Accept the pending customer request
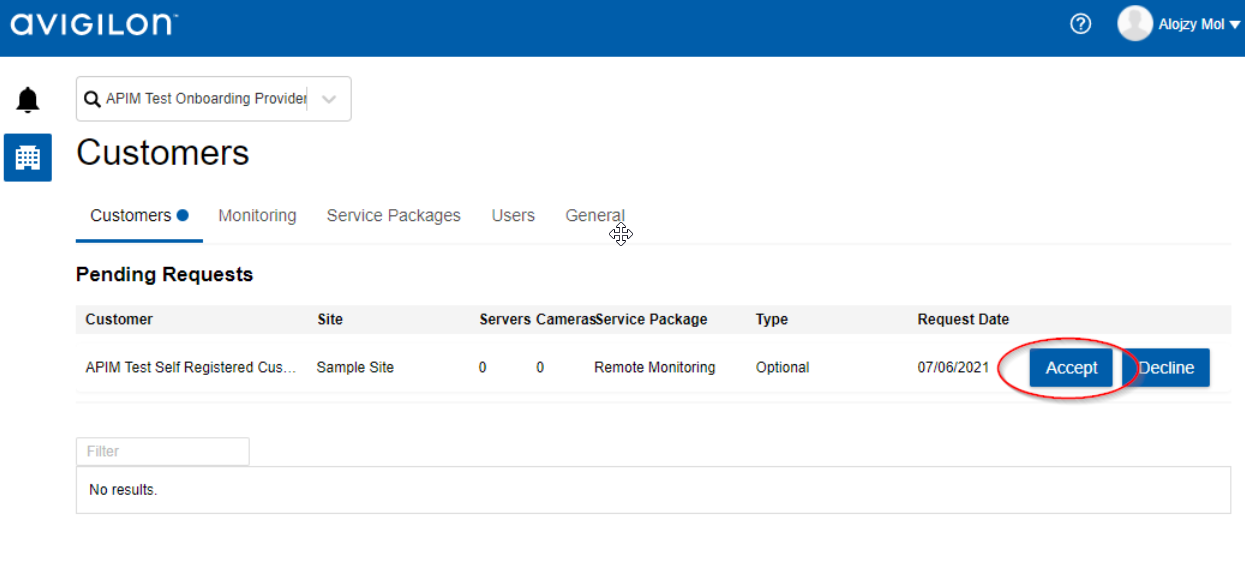The height and width of the screenshot is (577, 1245). [1071, 368]
